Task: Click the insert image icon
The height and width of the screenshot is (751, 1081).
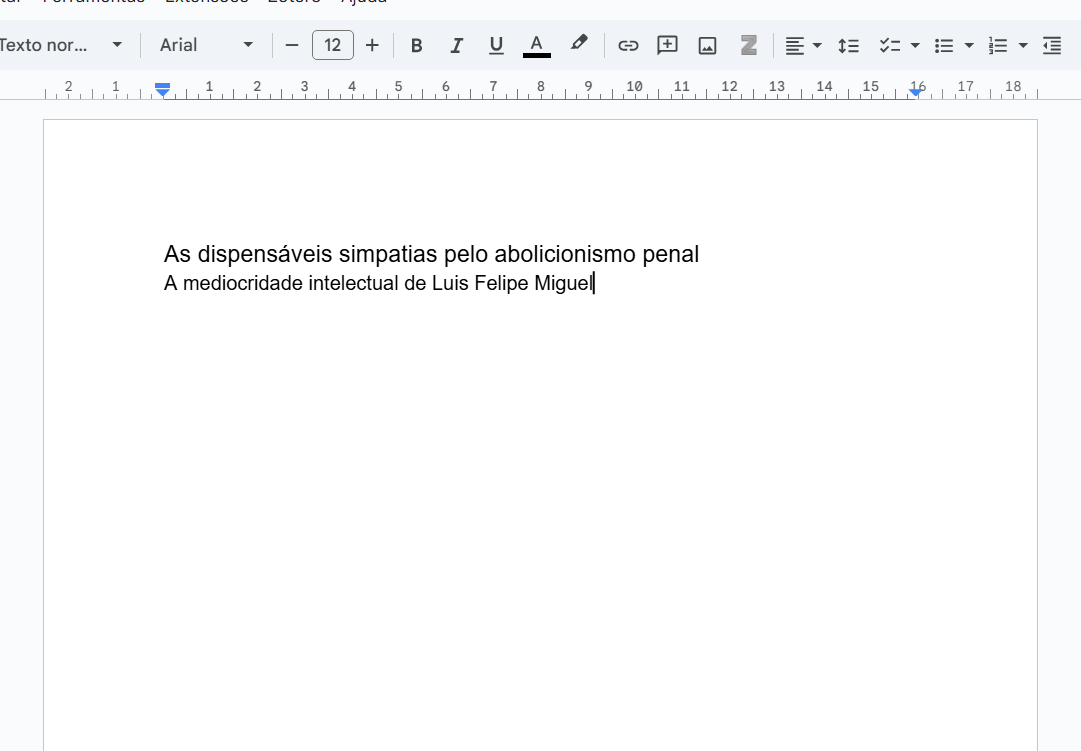Action: click(x=708, y=45)
